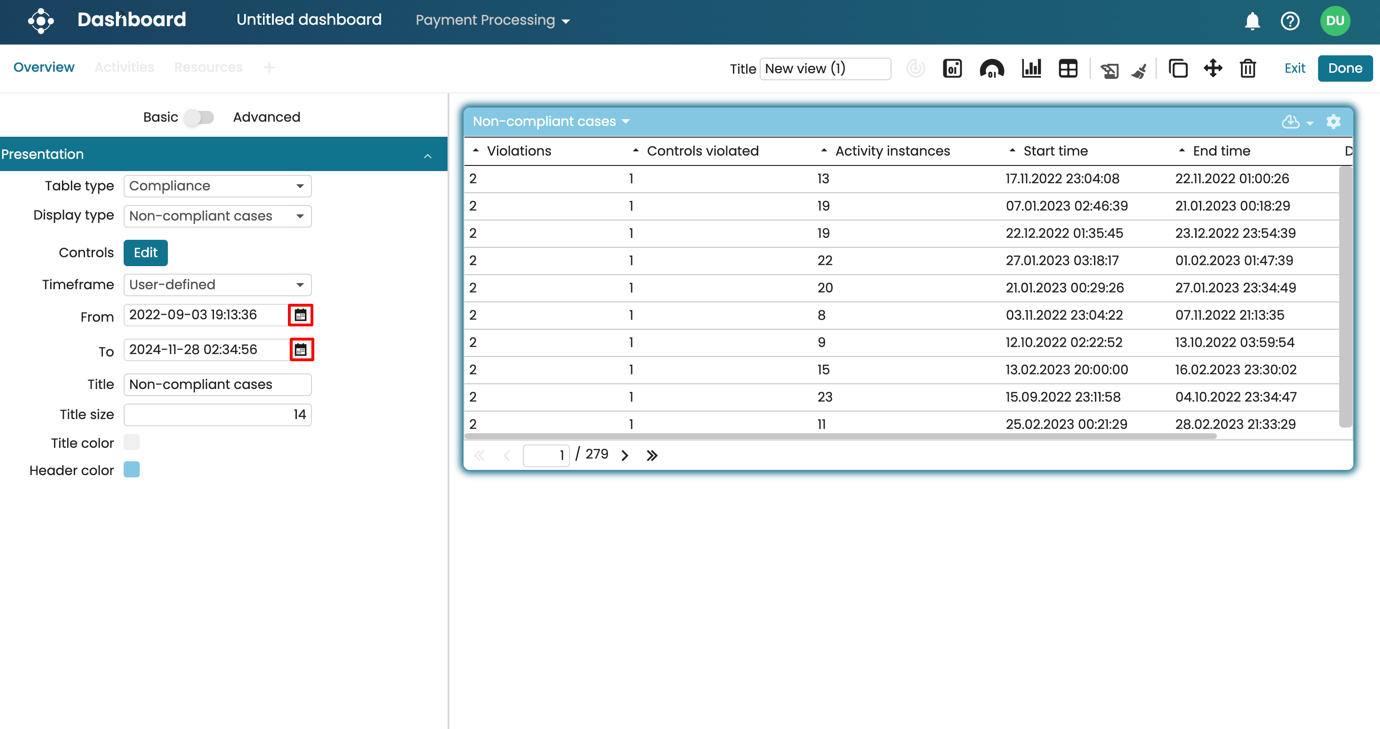Viewport: 1380px width, 729px height.
Task: Add a bar chart widget
Action: tap(1031, 69)
